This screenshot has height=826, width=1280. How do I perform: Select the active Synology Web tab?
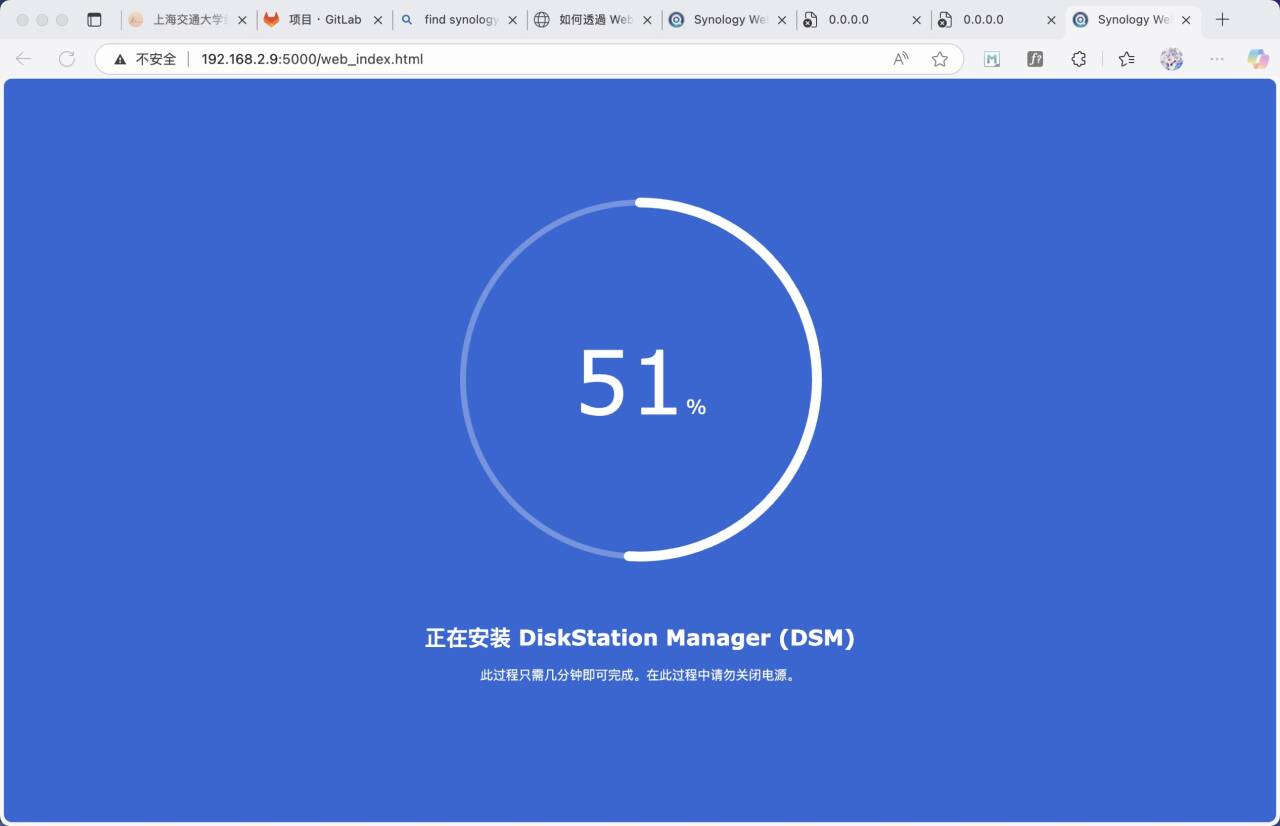click(x=1132, y=20)
